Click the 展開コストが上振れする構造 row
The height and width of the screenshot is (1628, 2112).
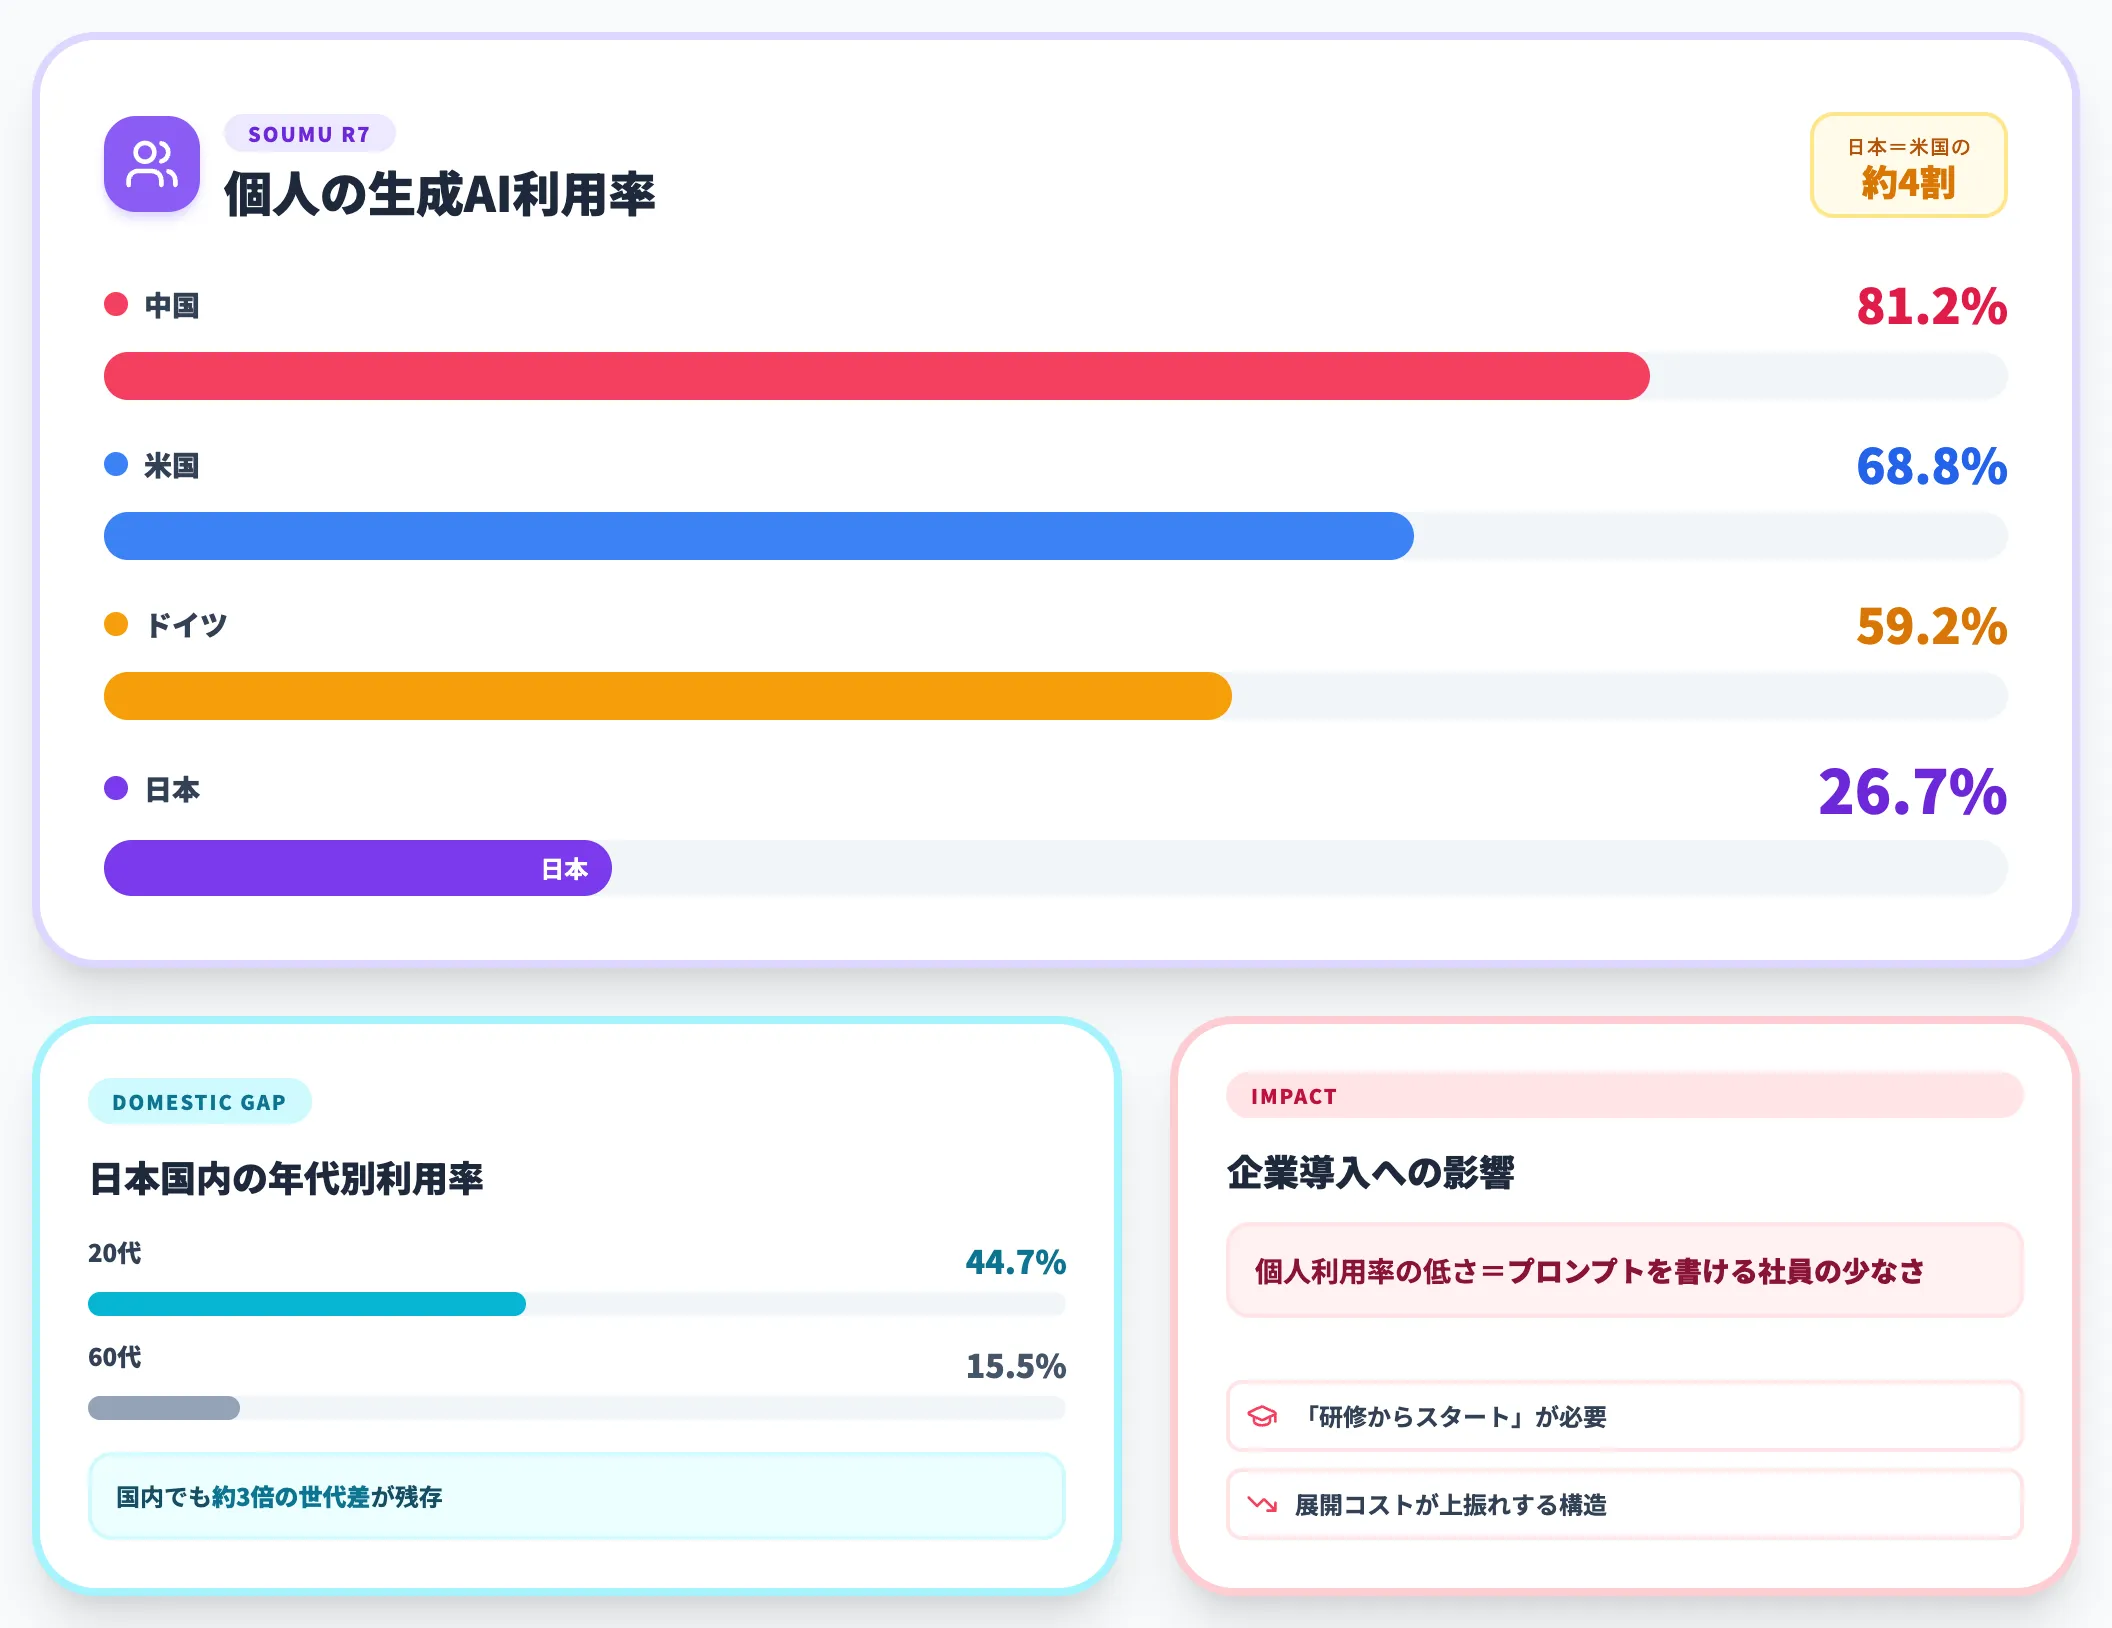[1625, 1504]
